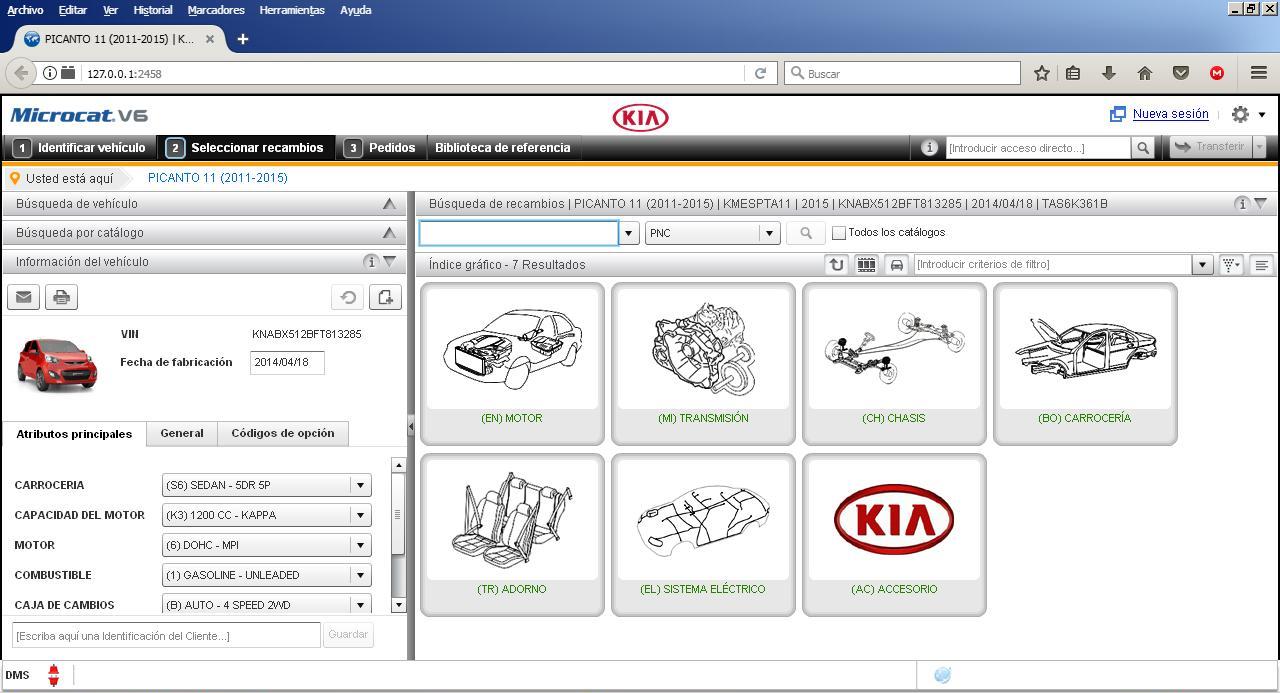Open the (AC) ACCESORIO category
1280x693 pixels.
(894, 535)
